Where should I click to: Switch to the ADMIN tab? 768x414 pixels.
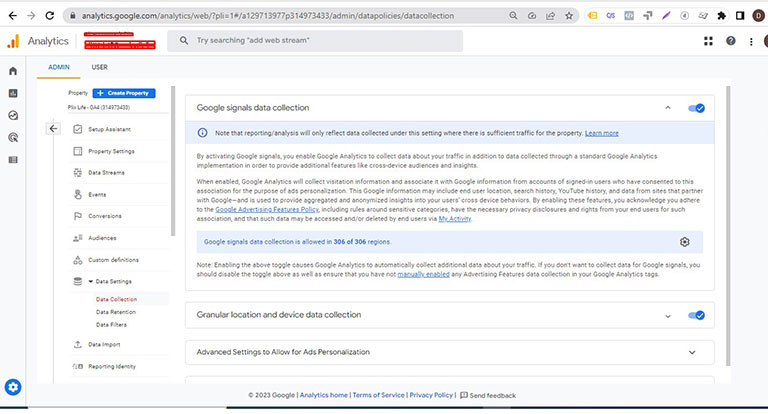point(59,67)
